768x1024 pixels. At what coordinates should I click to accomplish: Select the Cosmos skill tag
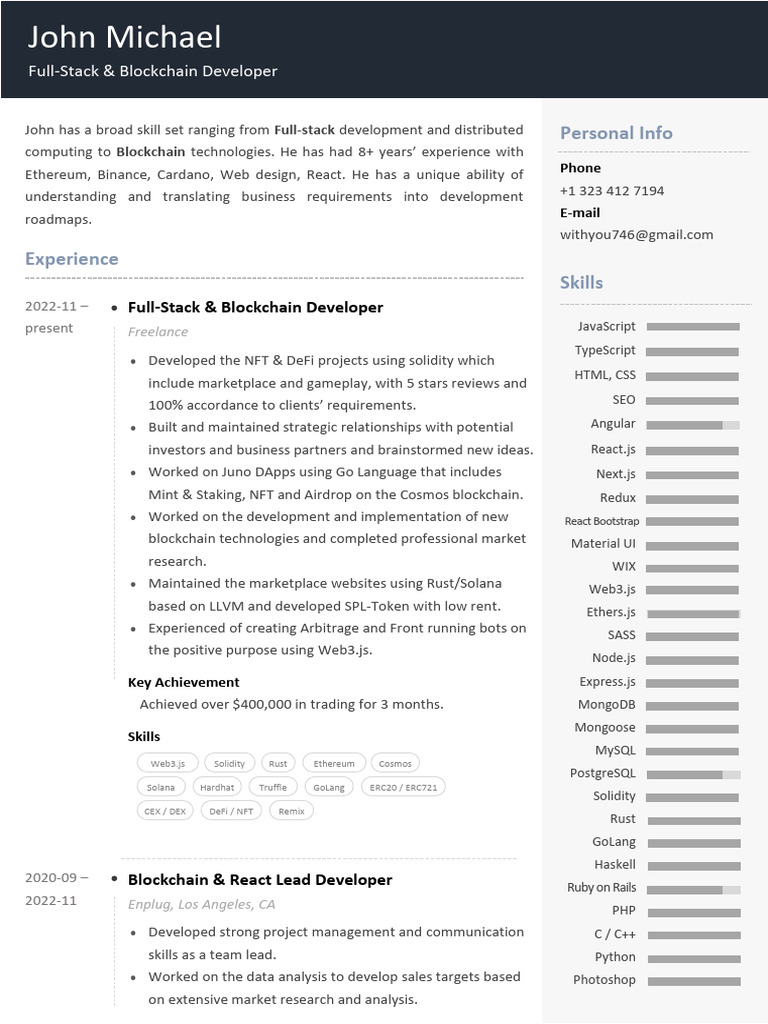[395, 763]
